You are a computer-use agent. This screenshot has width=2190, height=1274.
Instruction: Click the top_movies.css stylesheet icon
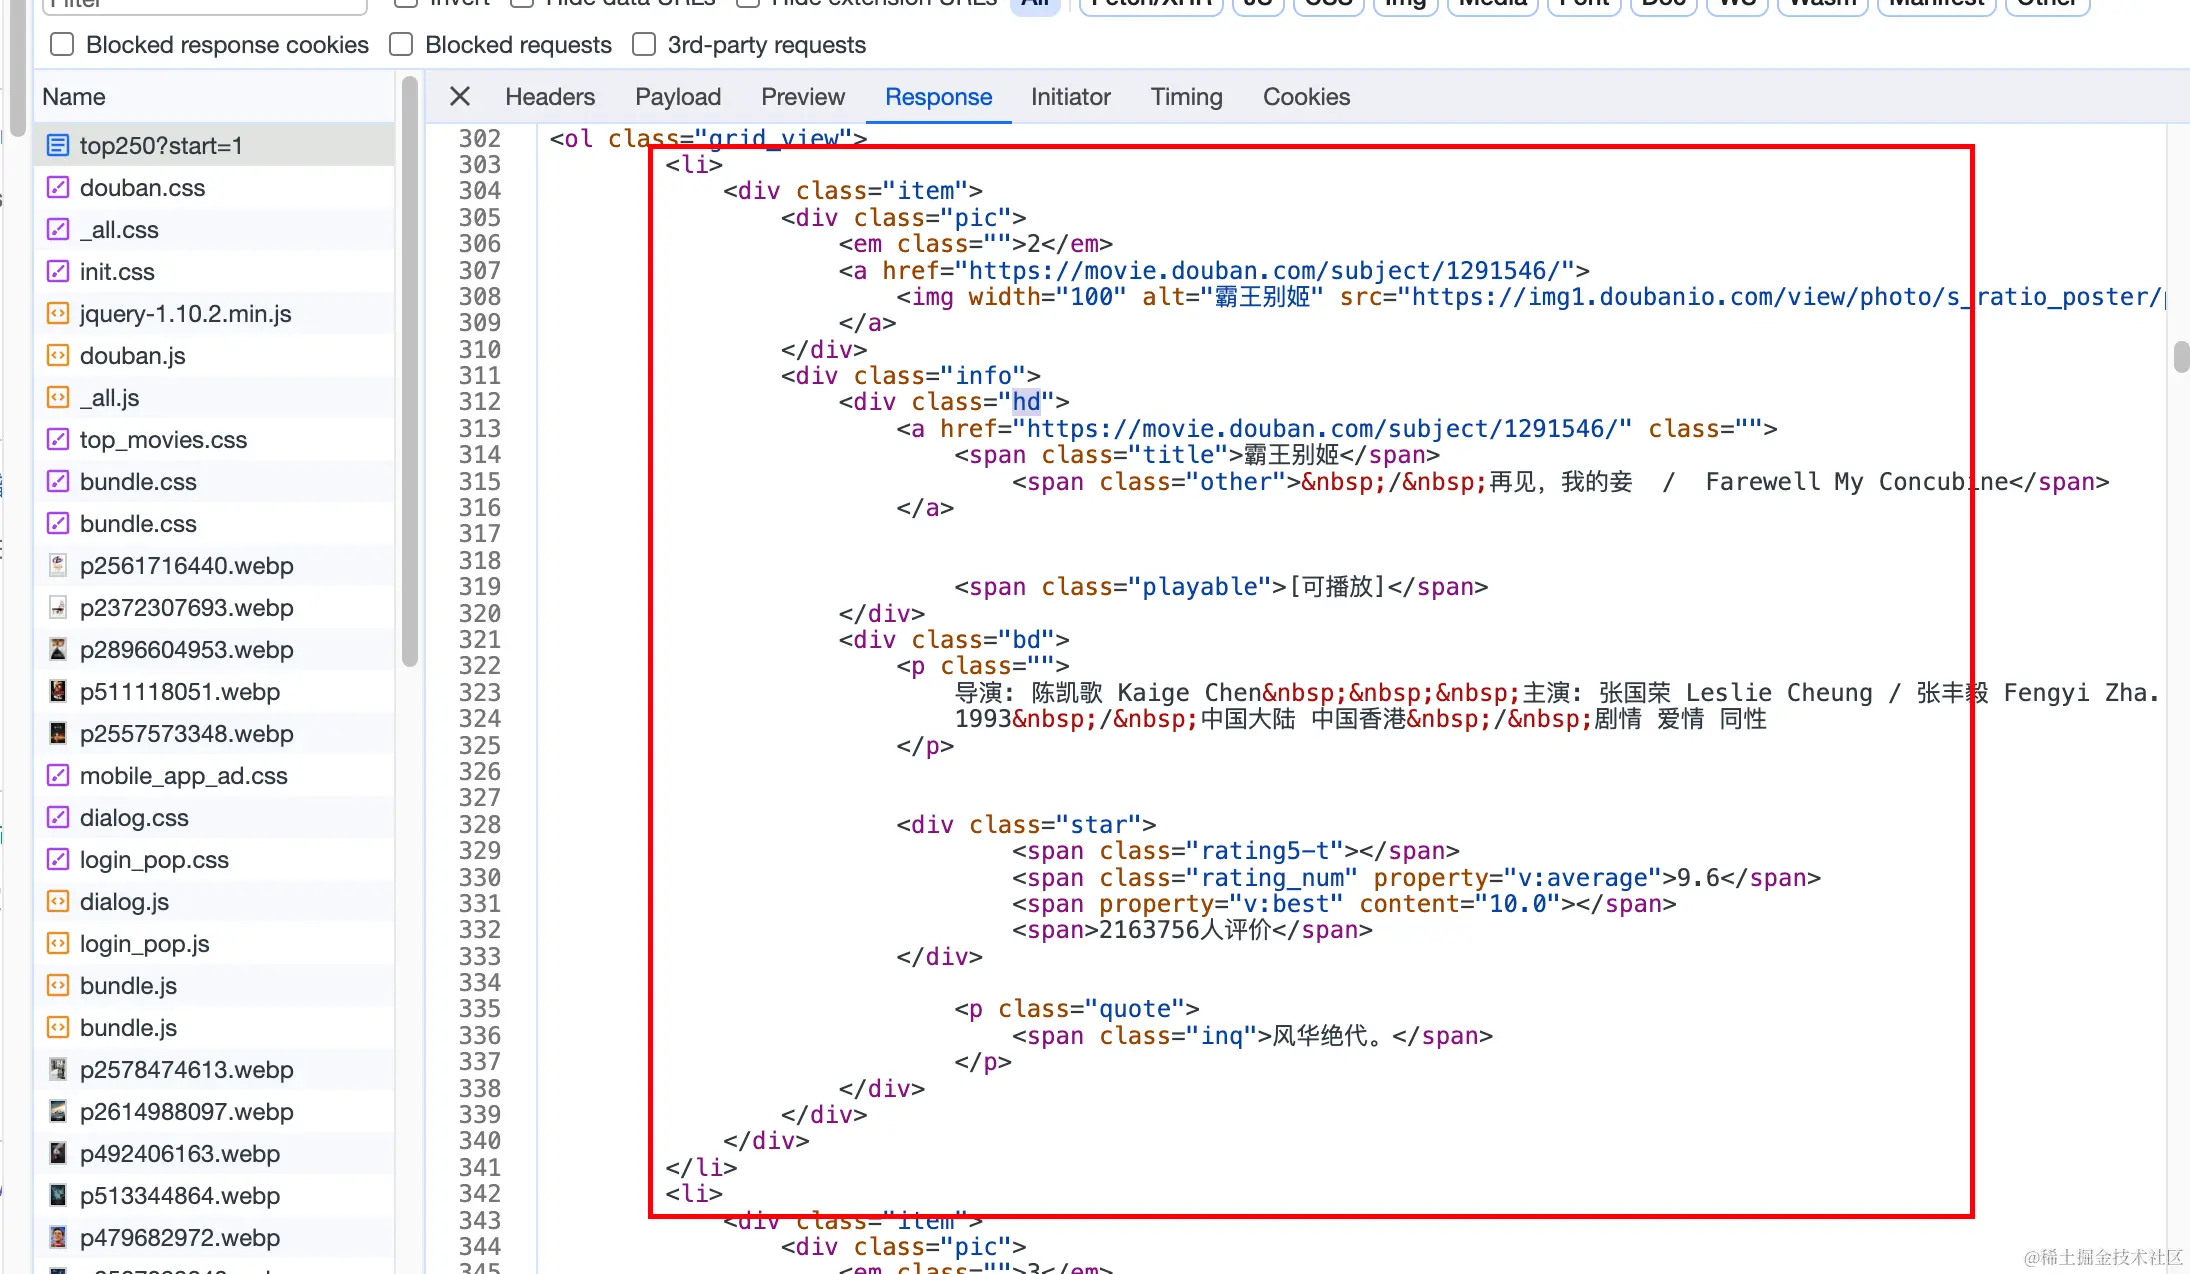pos(58,440)
